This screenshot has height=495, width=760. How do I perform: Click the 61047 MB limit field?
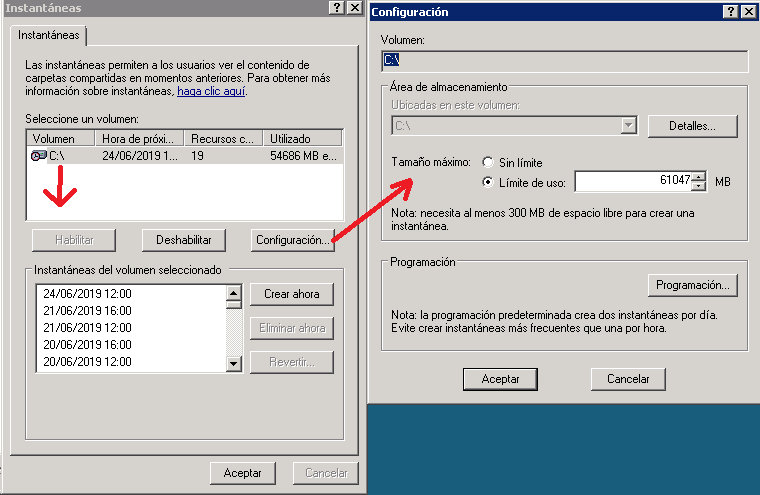point(633,181)
